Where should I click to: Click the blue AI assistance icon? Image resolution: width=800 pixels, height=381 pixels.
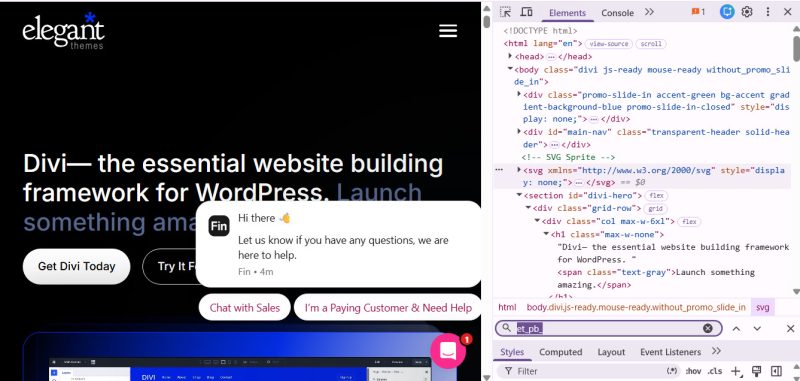click(727, 12)
